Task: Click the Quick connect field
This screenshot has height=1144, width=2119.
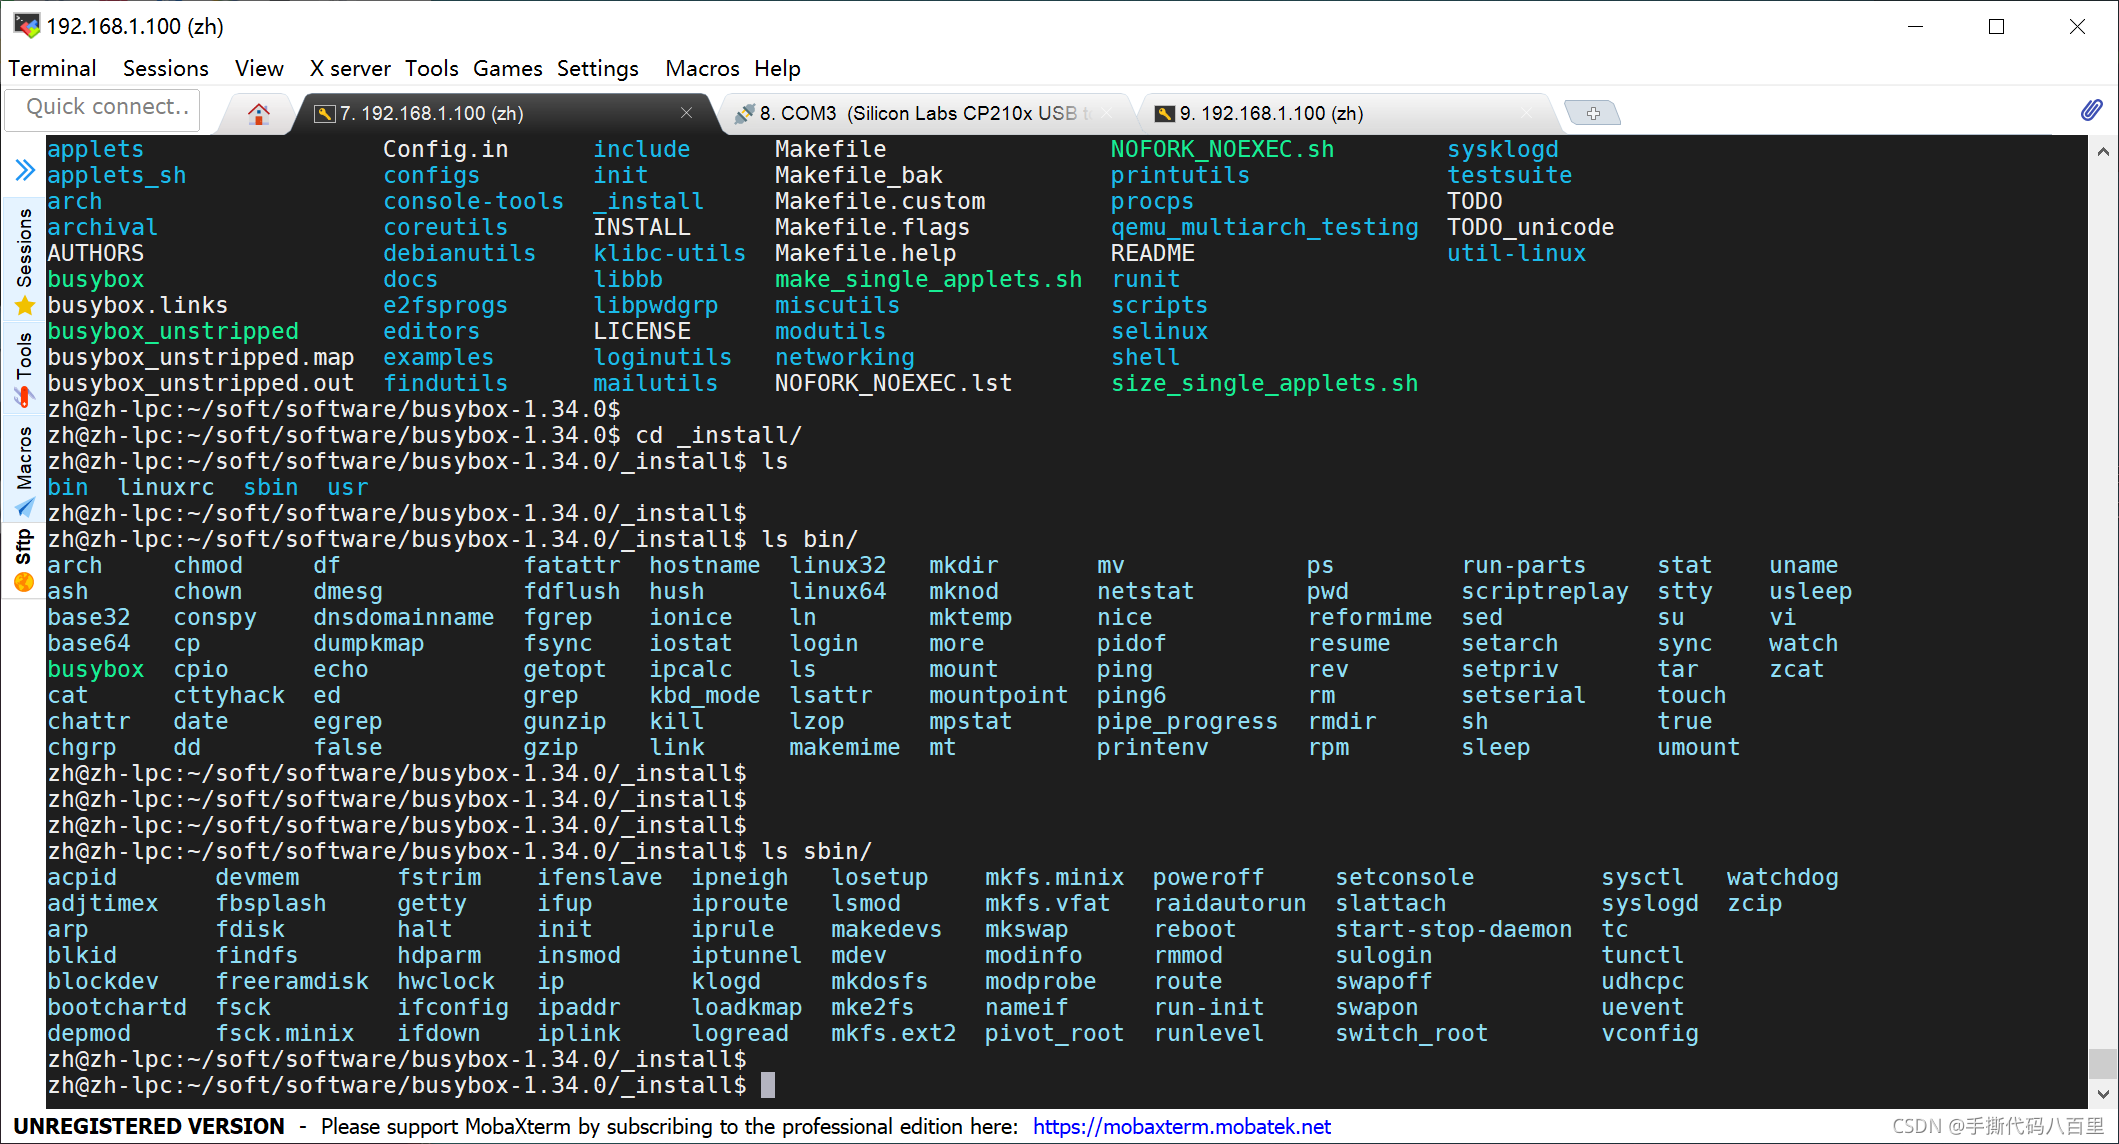Action: point(103,108)
